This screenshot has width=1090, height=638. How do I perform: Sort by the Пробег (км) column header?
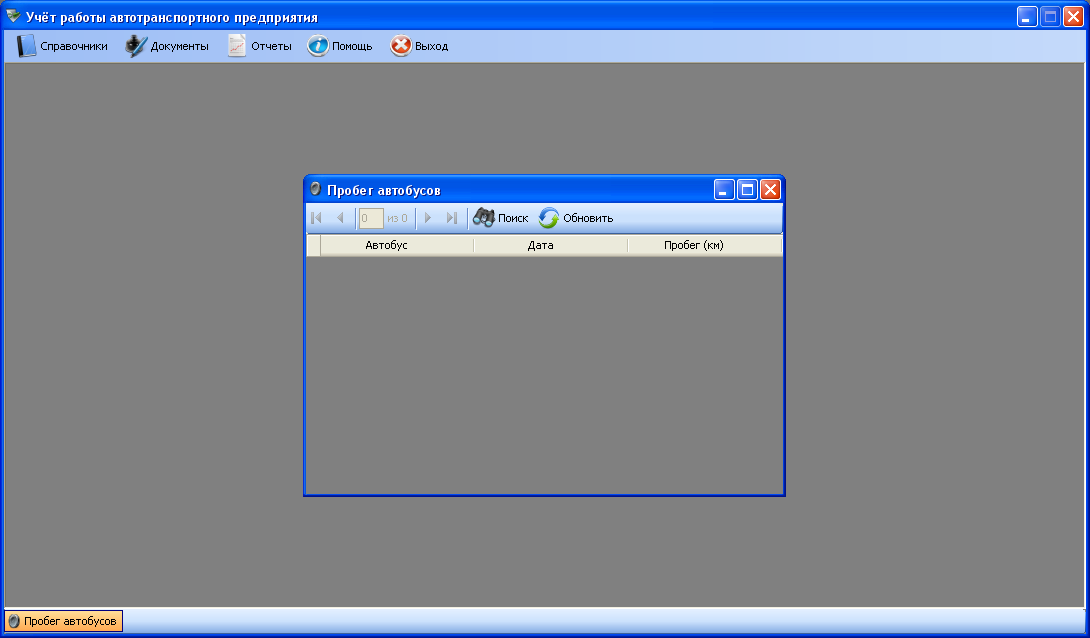(x=705, y=245)
